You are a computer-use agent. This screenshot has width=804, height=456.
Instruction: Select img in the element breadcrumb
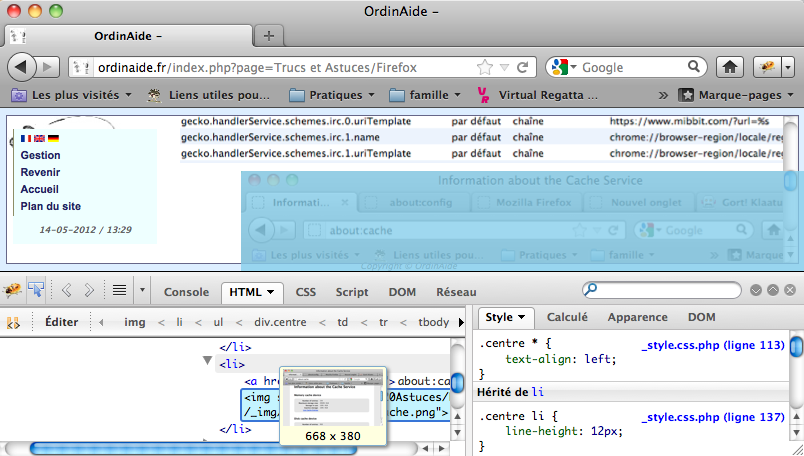pos(134,322)
